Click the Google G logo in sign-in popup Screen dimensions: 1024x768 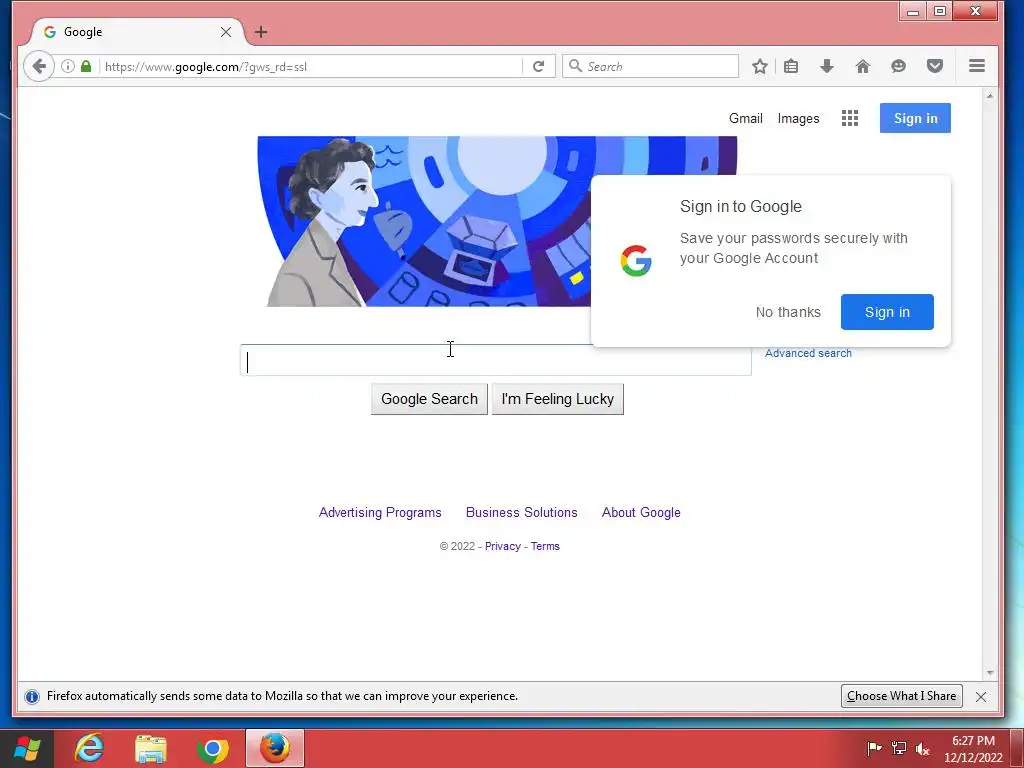635,261
